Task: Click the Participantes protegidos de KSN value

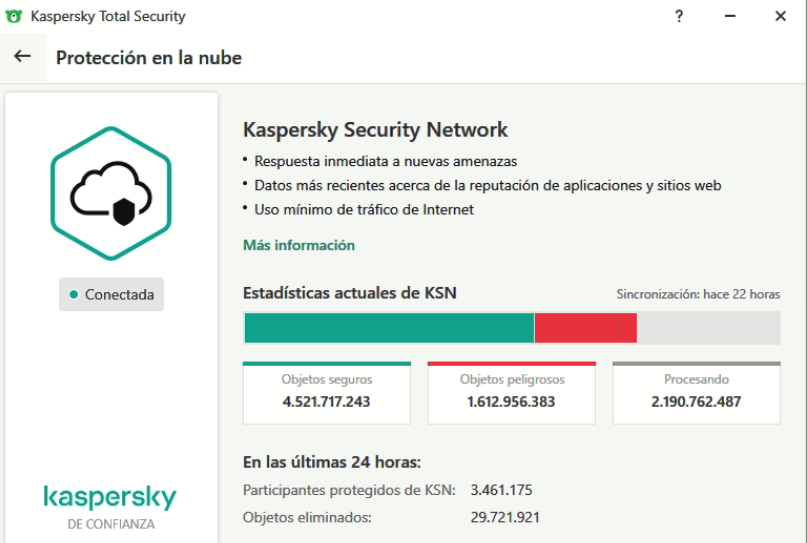Action: (x=501, y=490)
